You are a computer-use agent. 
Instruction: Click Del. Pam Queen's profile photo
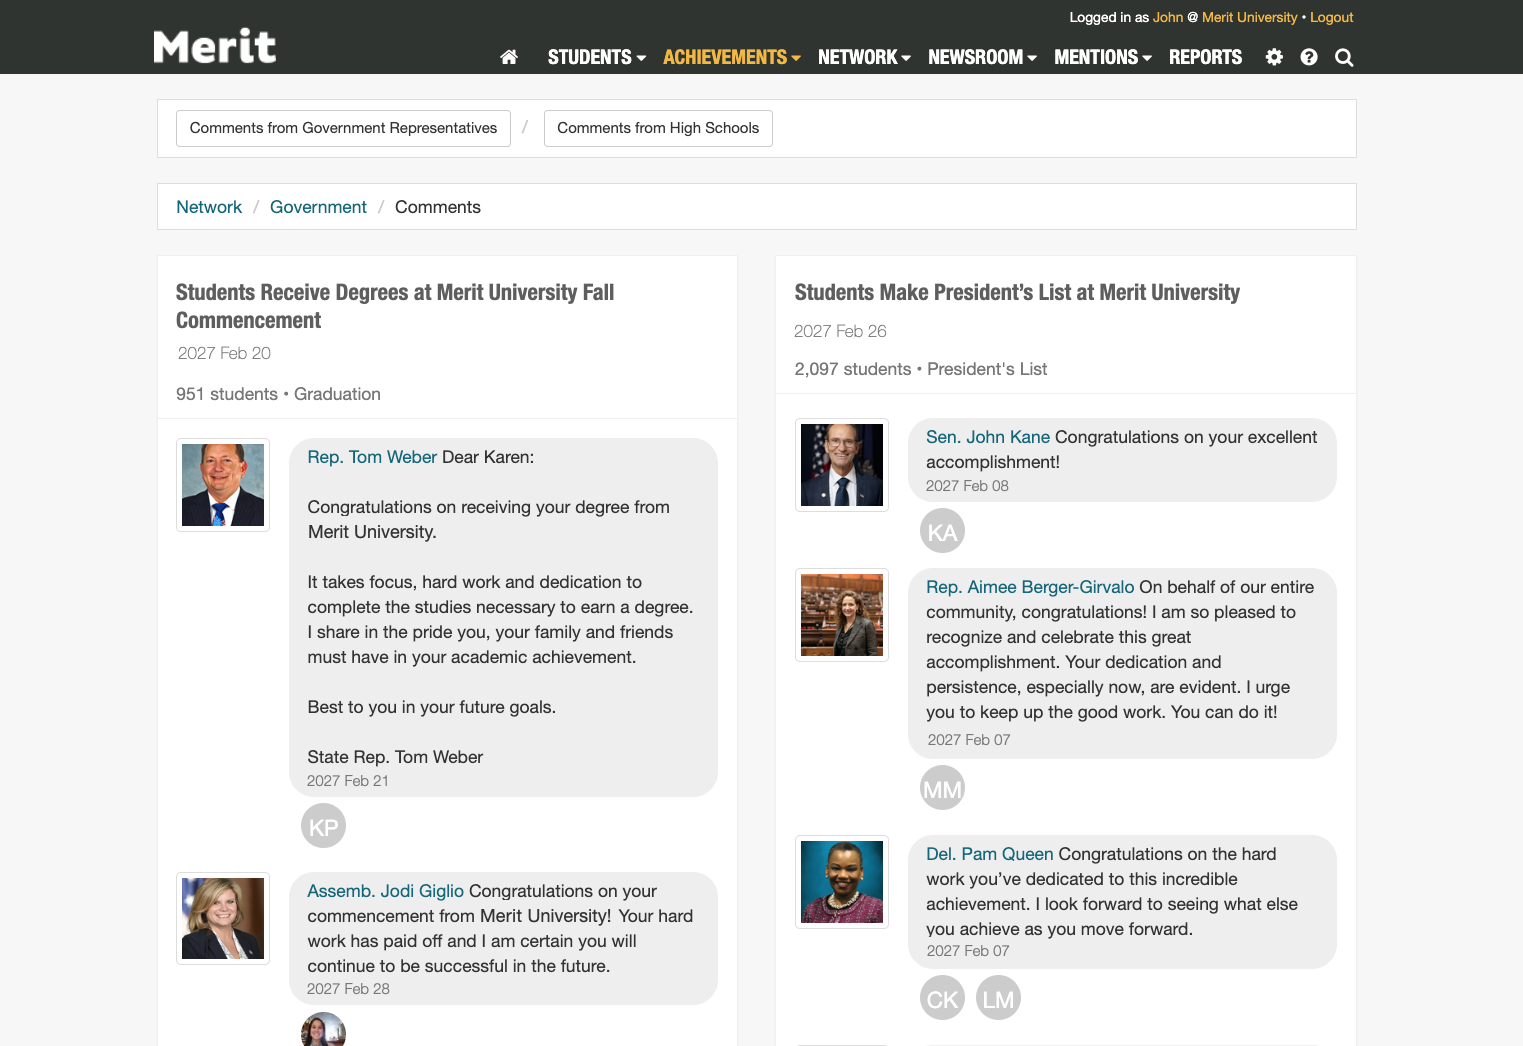click(841, 881)
